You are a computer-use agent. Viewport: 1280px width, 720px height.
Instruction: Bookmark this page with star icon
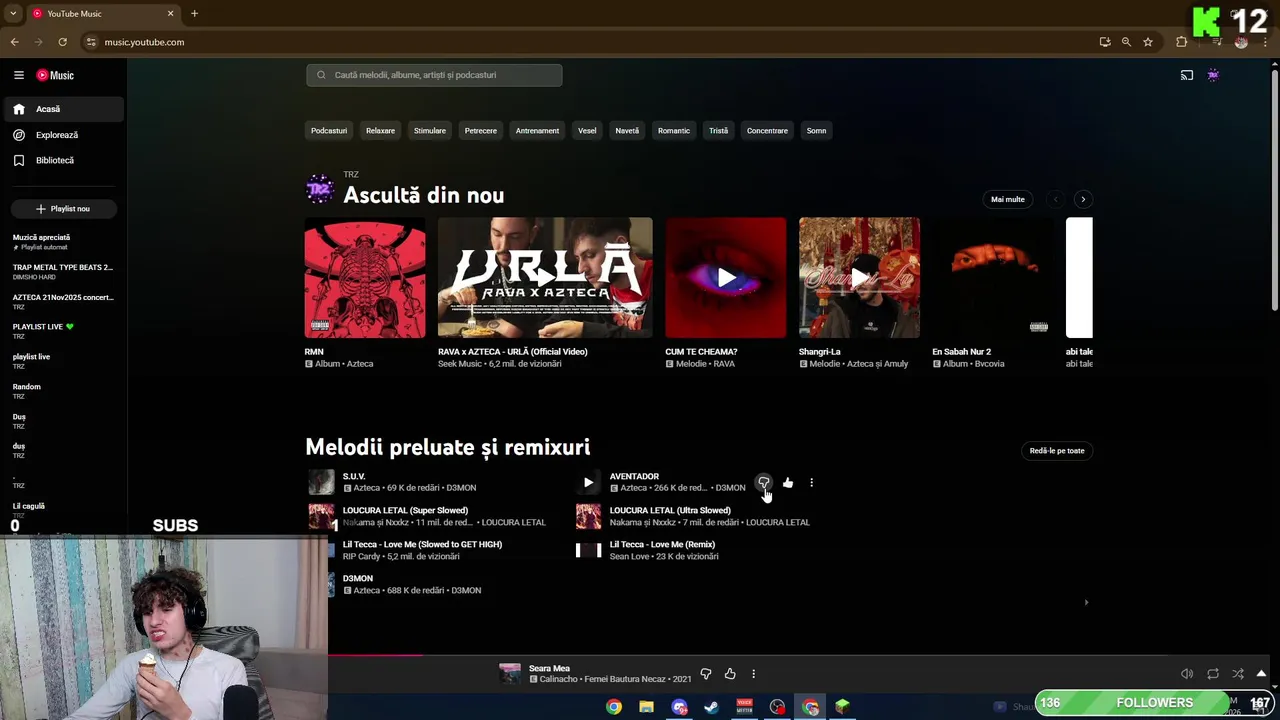1148,42
